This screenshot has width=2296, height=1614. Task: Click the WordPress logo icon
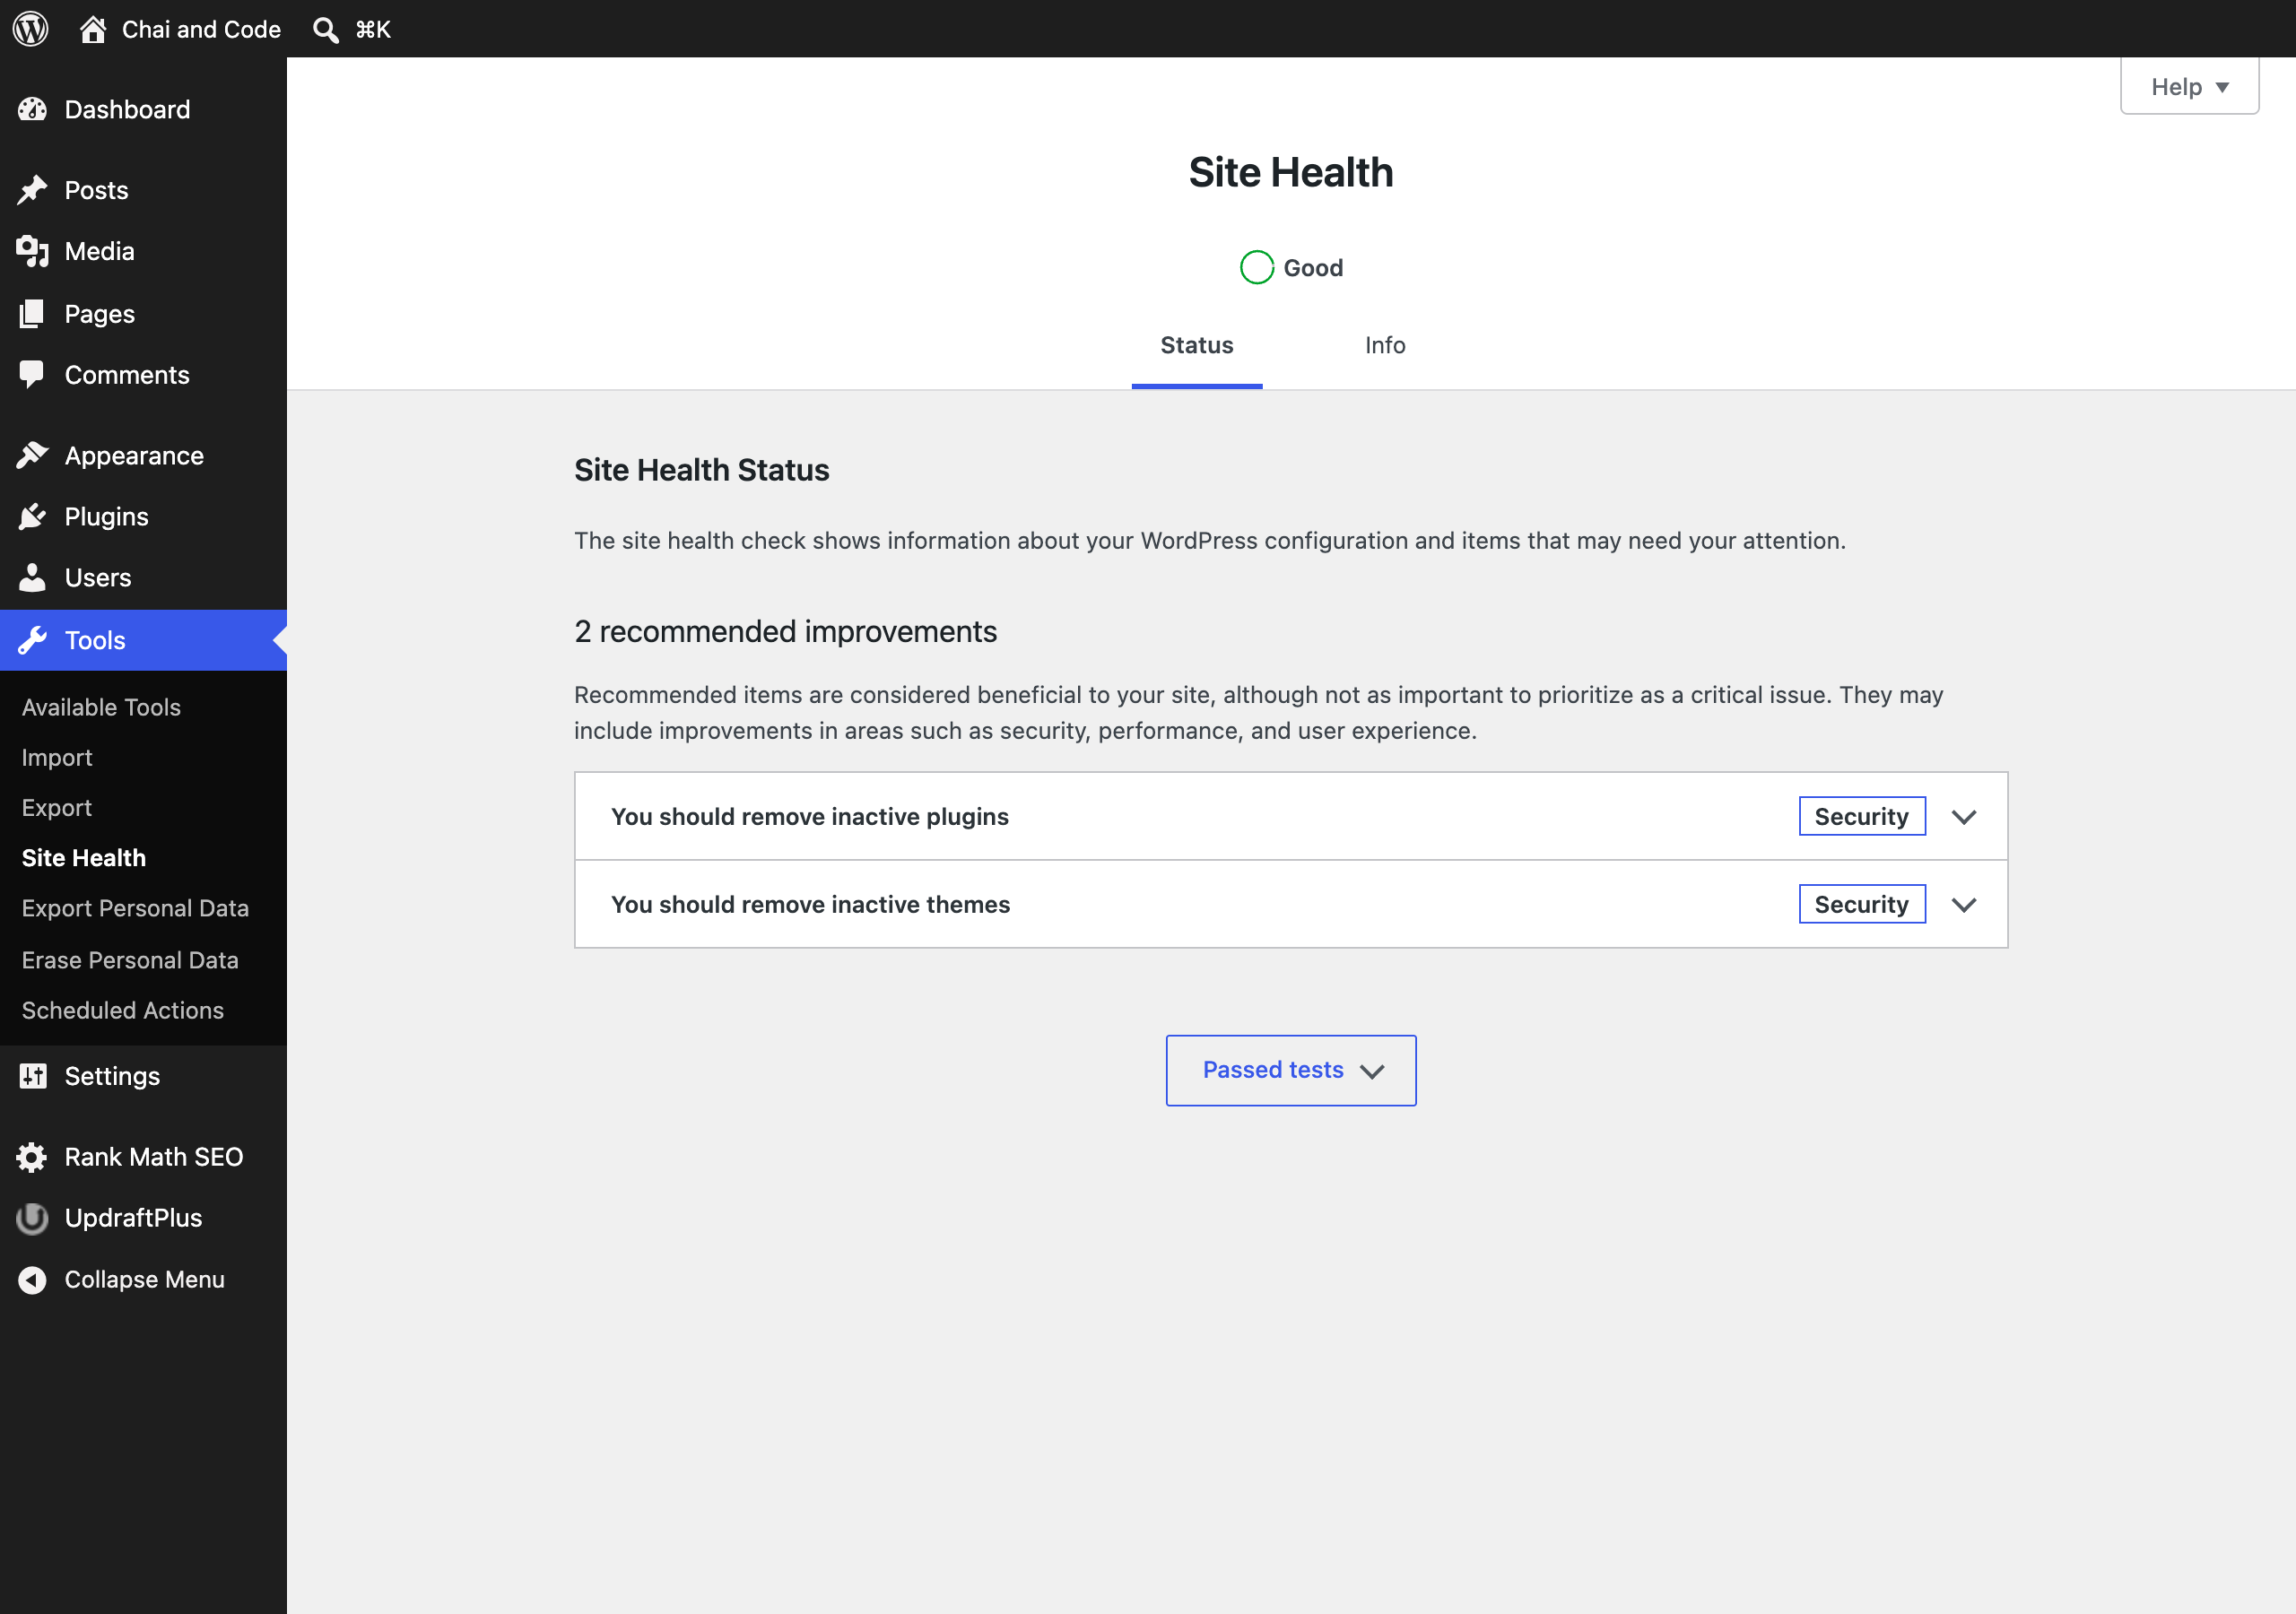(x=31, y=29)
